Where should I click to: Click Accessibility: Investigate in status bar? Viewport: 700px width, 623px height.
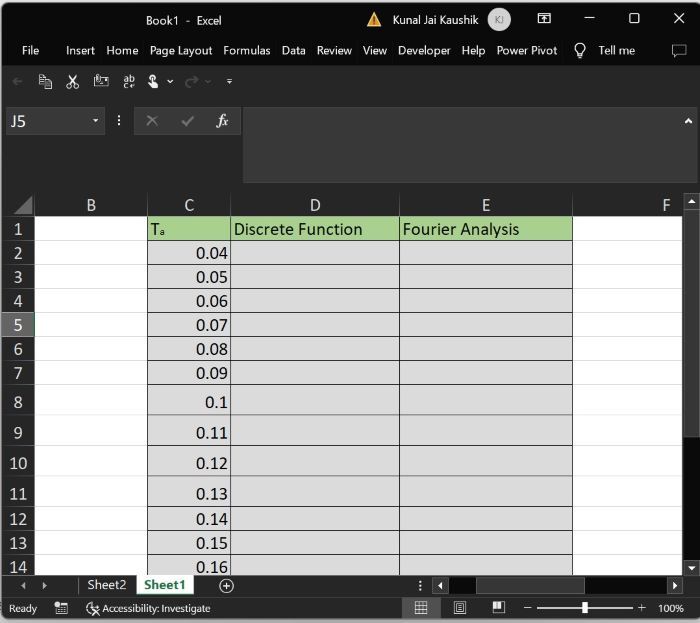tap(148, 608)
